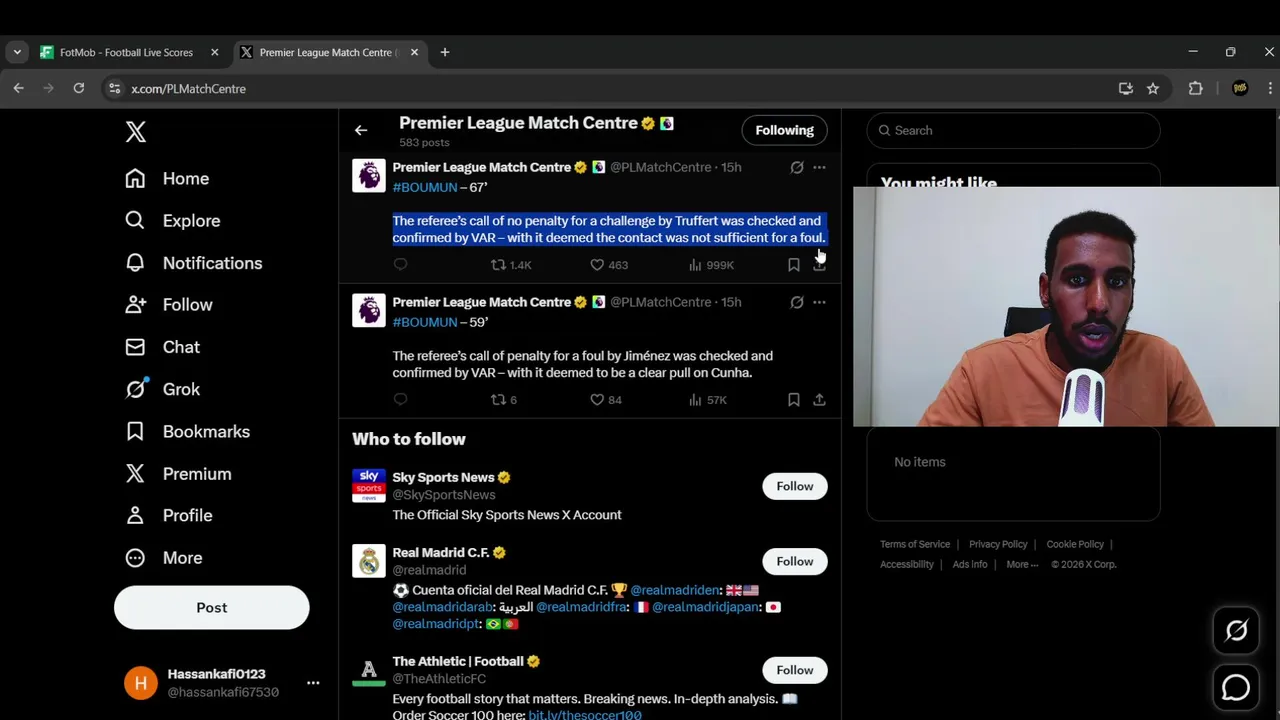1280x720 pixels.
Task: Click #BOUMUN hashtag in the 59' post
Action: coord(425,322)
